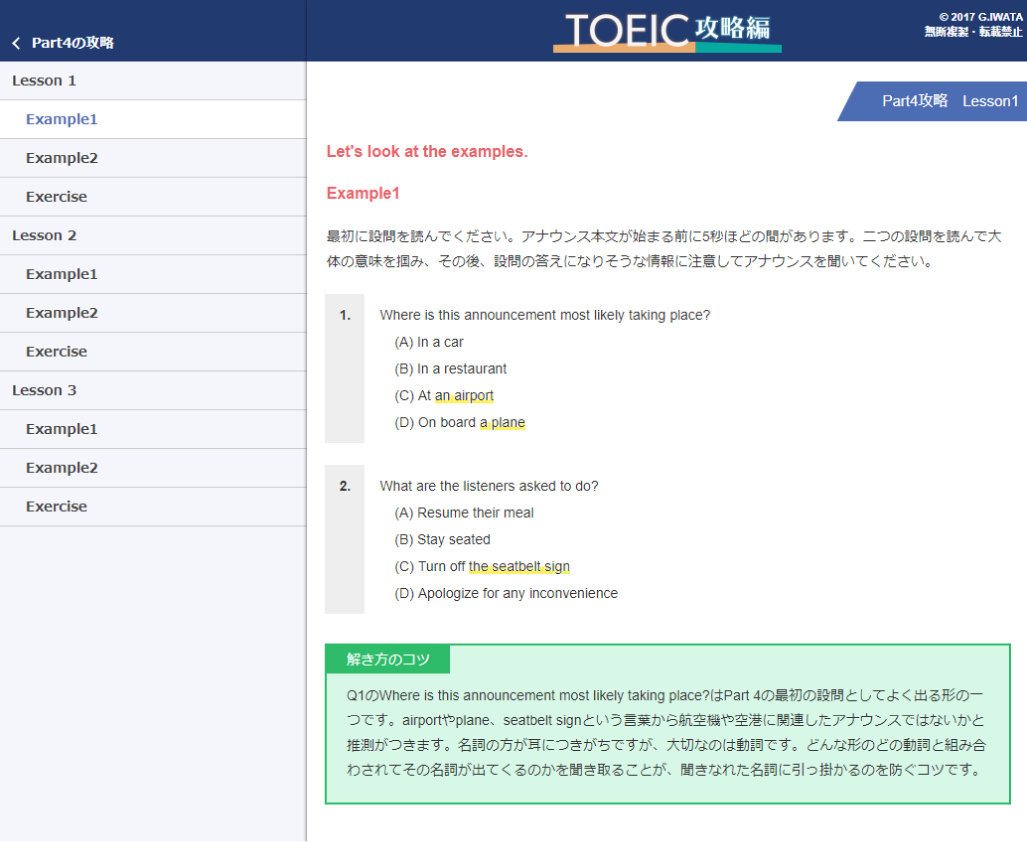Click the highlighted phrase 'the seatbelt sign'
Image resolution: width=1027 pixels, height=842 pixels.
(x=519, y=567)
